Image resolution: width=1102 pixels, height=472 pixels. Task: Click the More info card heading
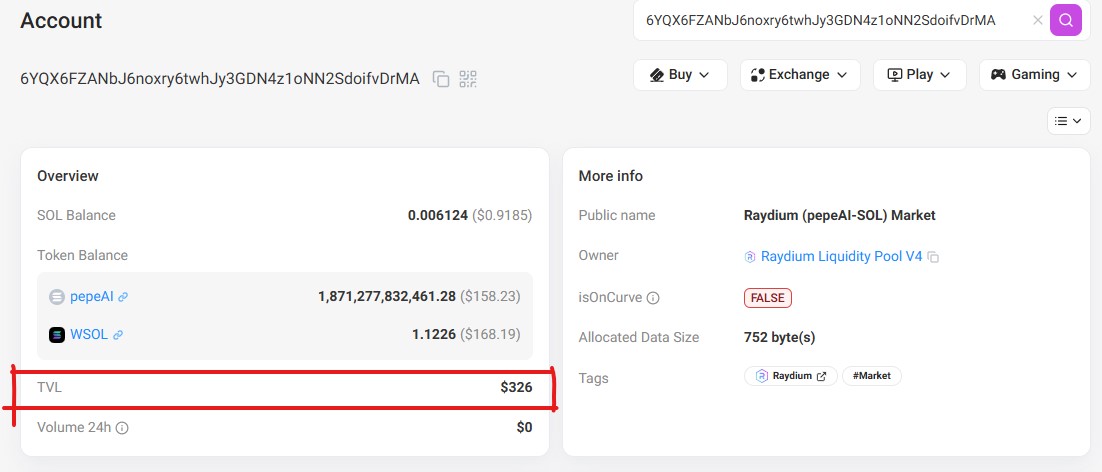pyautogui.click(x=611, y=176)
